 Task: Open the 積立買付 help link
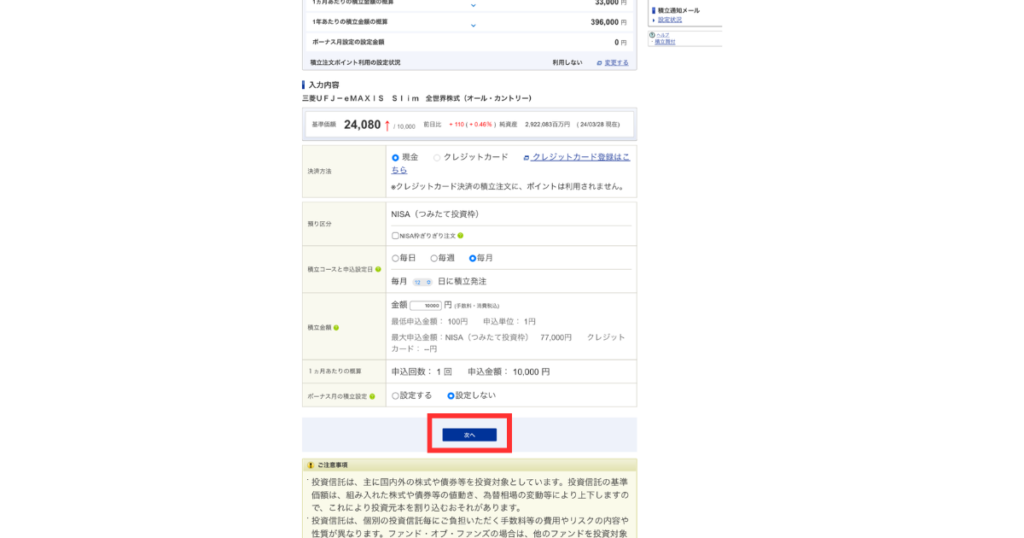point(665,42)
